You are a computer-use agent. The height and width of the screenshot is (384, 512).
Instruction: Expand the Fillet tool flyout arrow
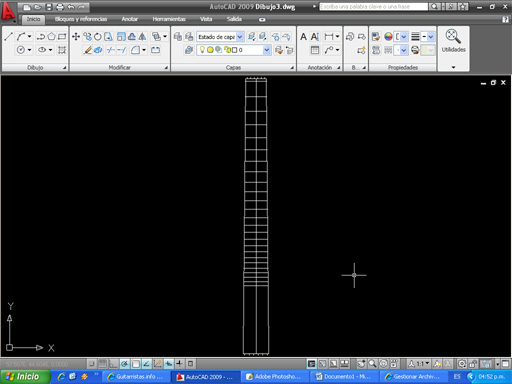coord(144,50)
